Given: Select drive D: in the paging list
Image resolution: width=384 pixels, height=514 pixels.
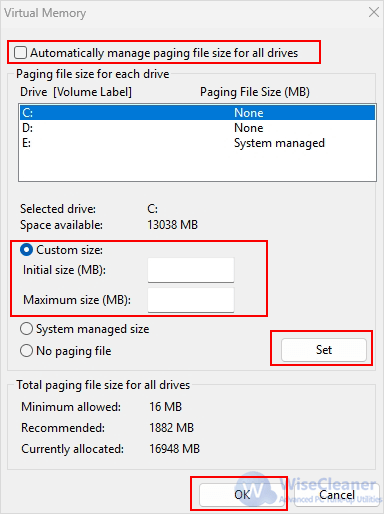Looking at the screenshot, I should coord(197,128).
